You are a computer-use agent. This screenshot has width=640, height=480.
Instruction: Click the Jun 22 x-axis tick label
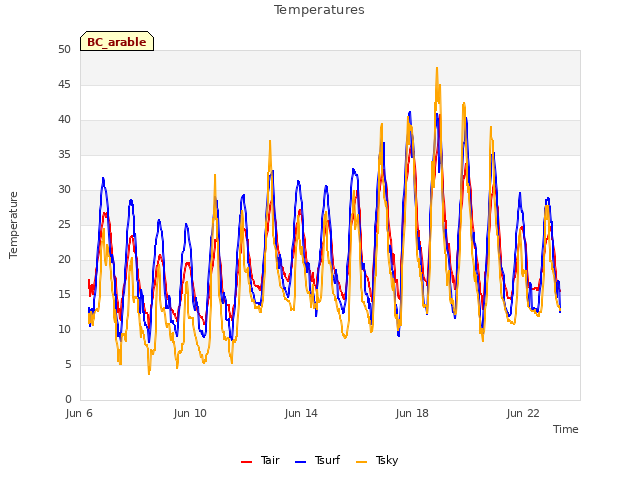pyautogui.click(x=523, y=413)
